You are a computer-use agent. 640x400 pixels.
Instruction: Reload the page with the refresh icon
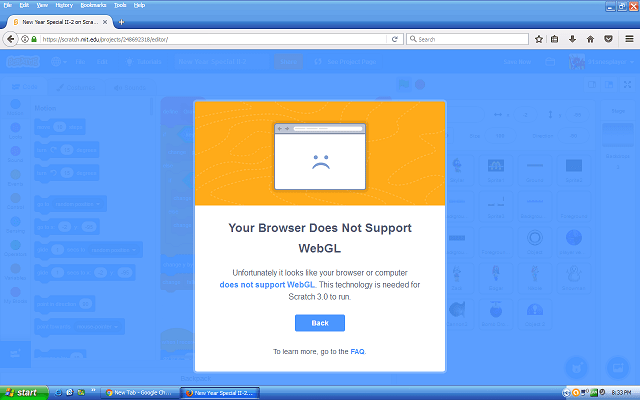[395, 39]
